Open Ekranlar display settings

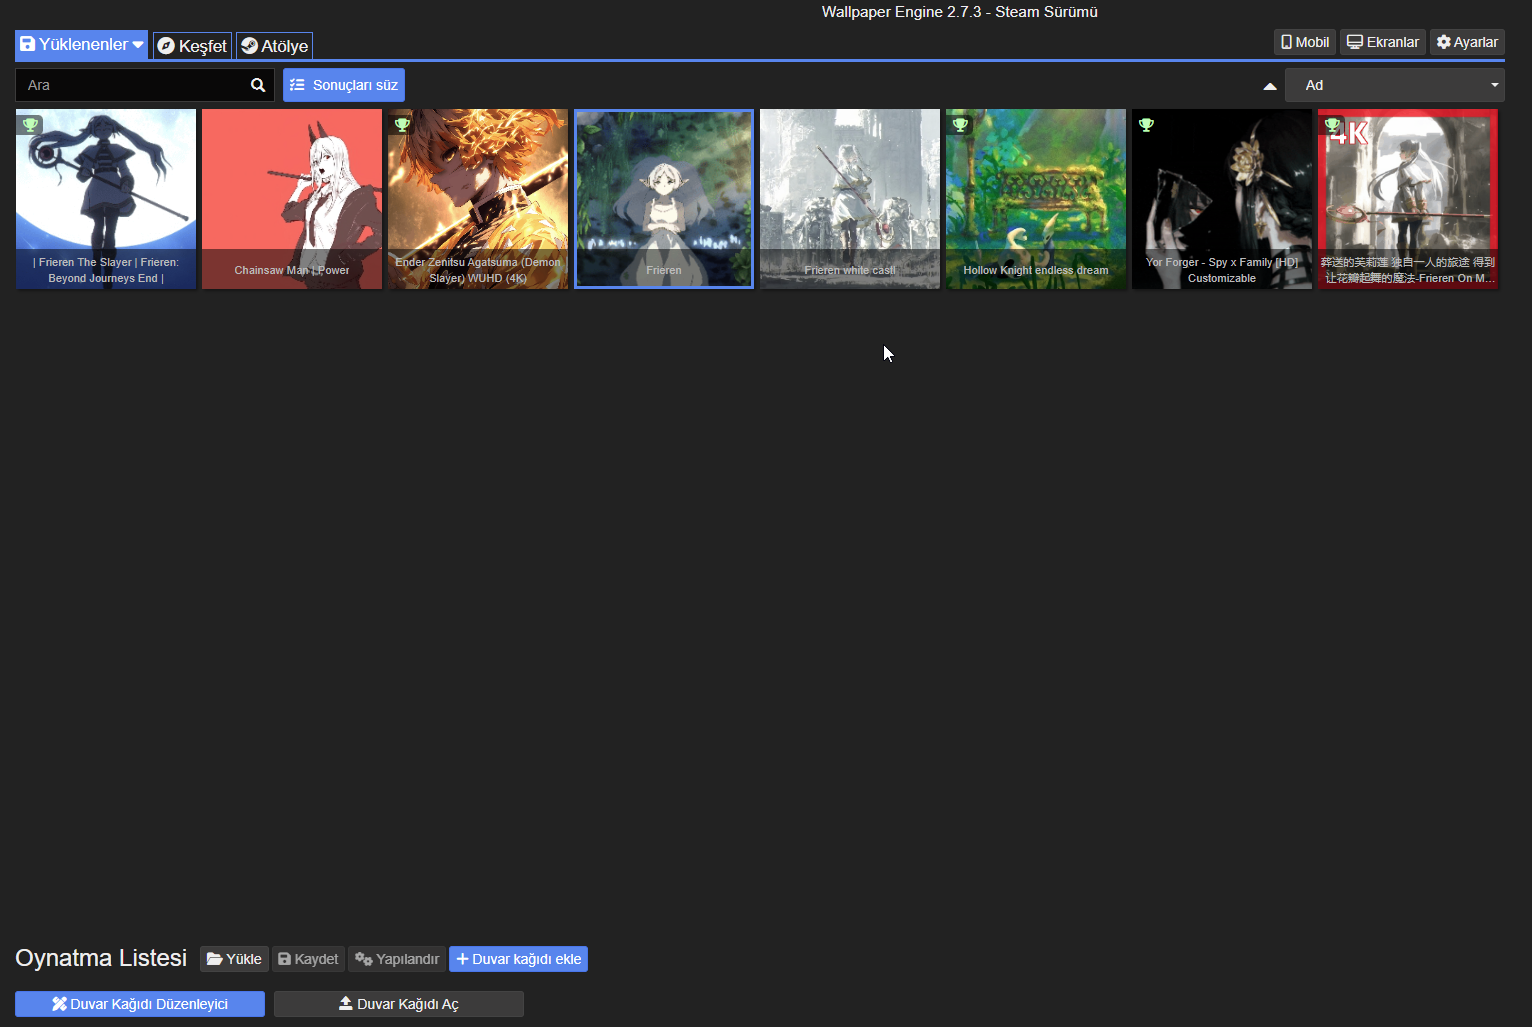(x=1383, y=42)
